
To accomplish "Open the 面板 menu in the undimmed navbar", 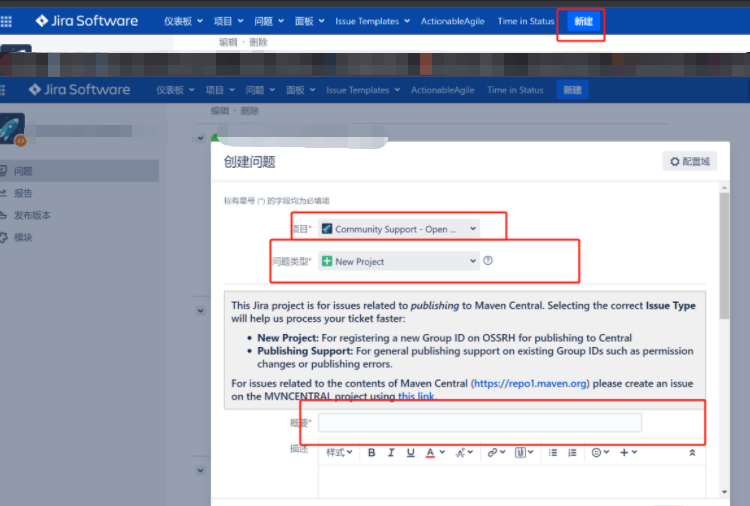I will coord(310,21).
